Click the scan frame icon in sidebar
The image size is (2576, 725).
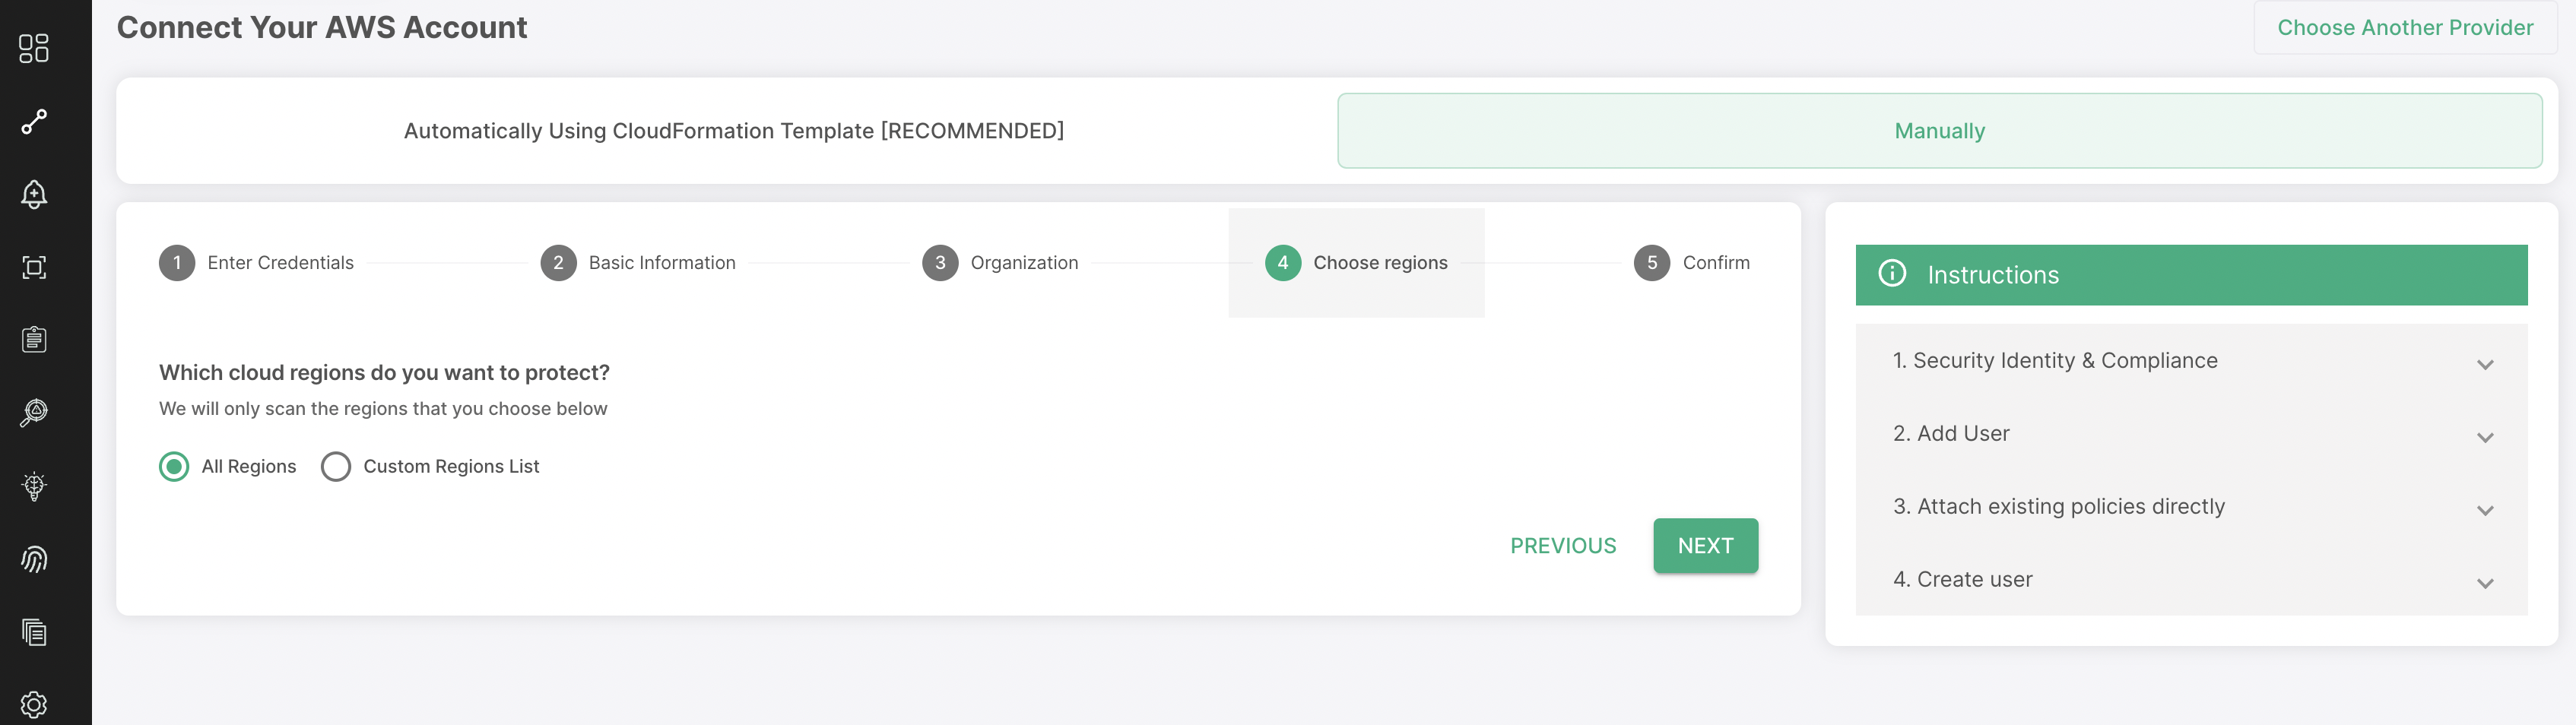coord(34,267)
